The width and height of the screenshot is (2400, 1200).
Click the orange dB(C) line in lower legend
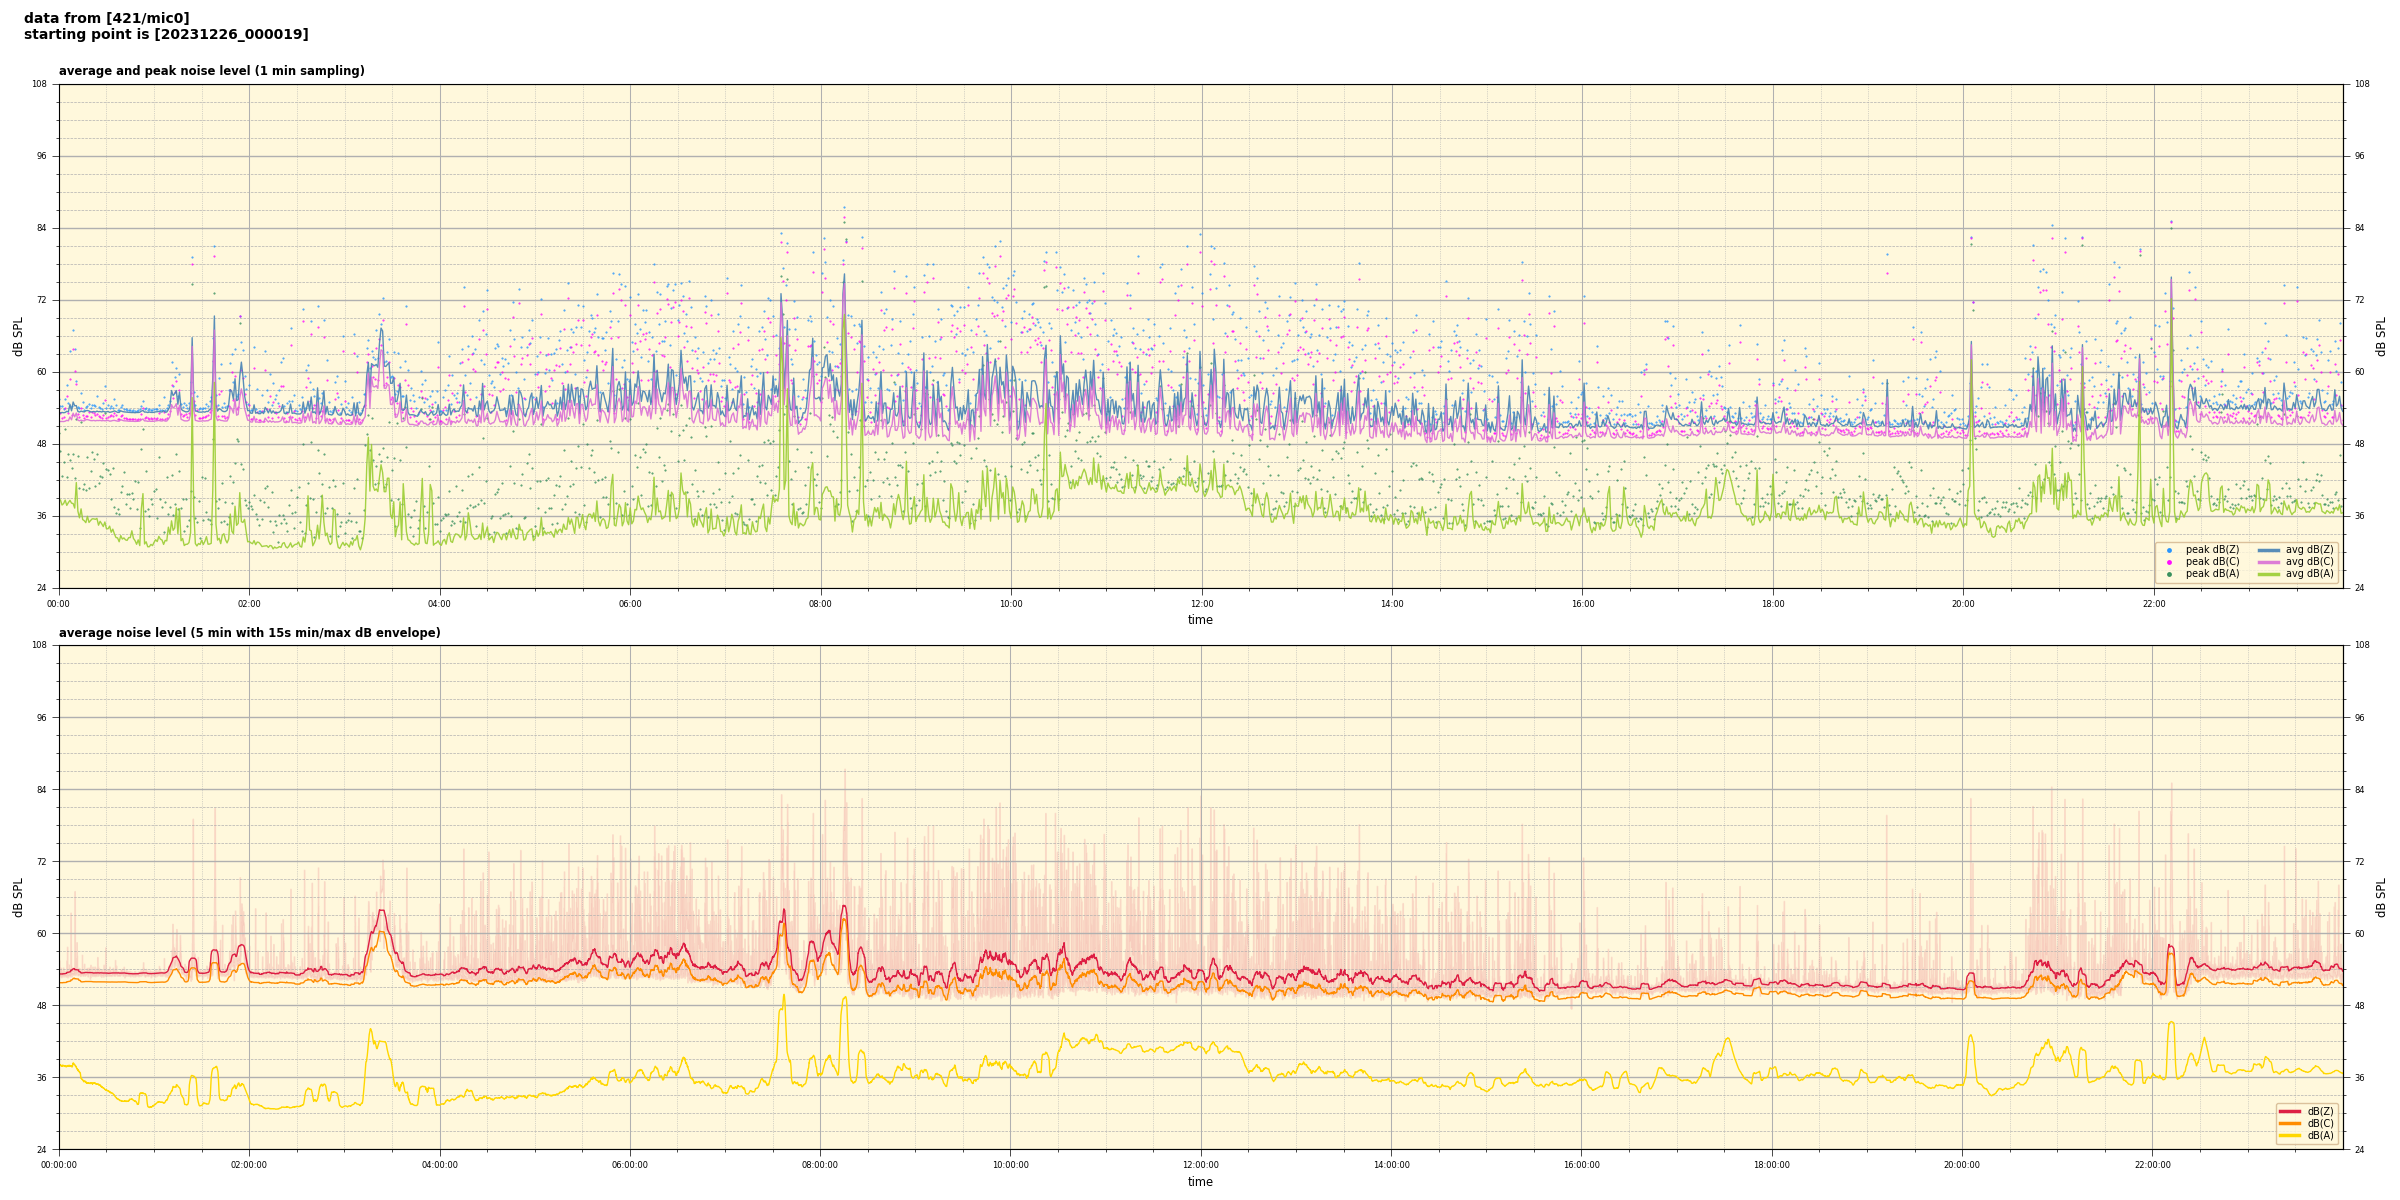(2290, 1123)
